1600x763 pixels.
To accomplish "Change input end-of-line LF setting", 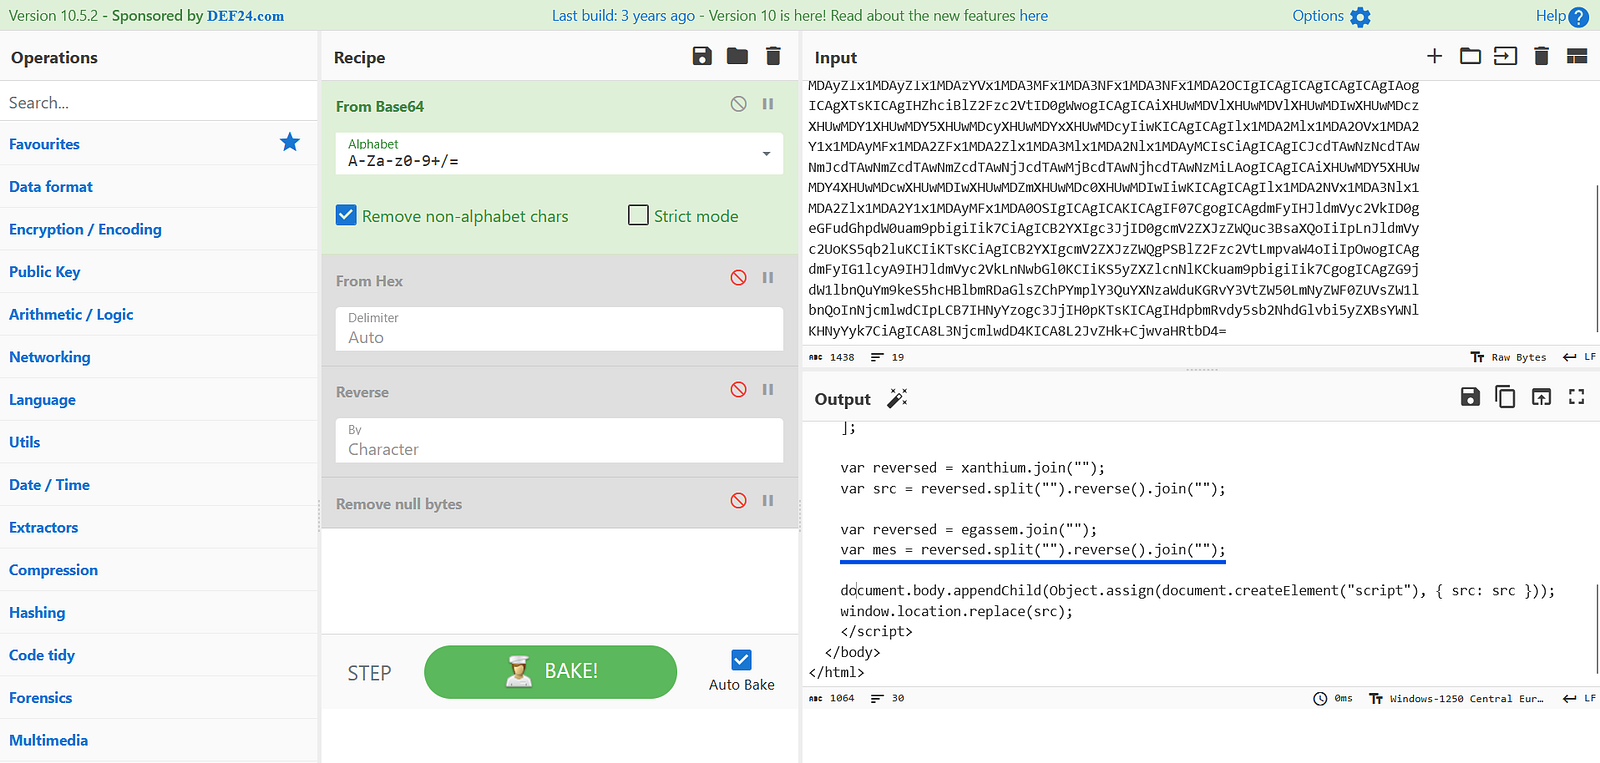I will [1579, 357].
